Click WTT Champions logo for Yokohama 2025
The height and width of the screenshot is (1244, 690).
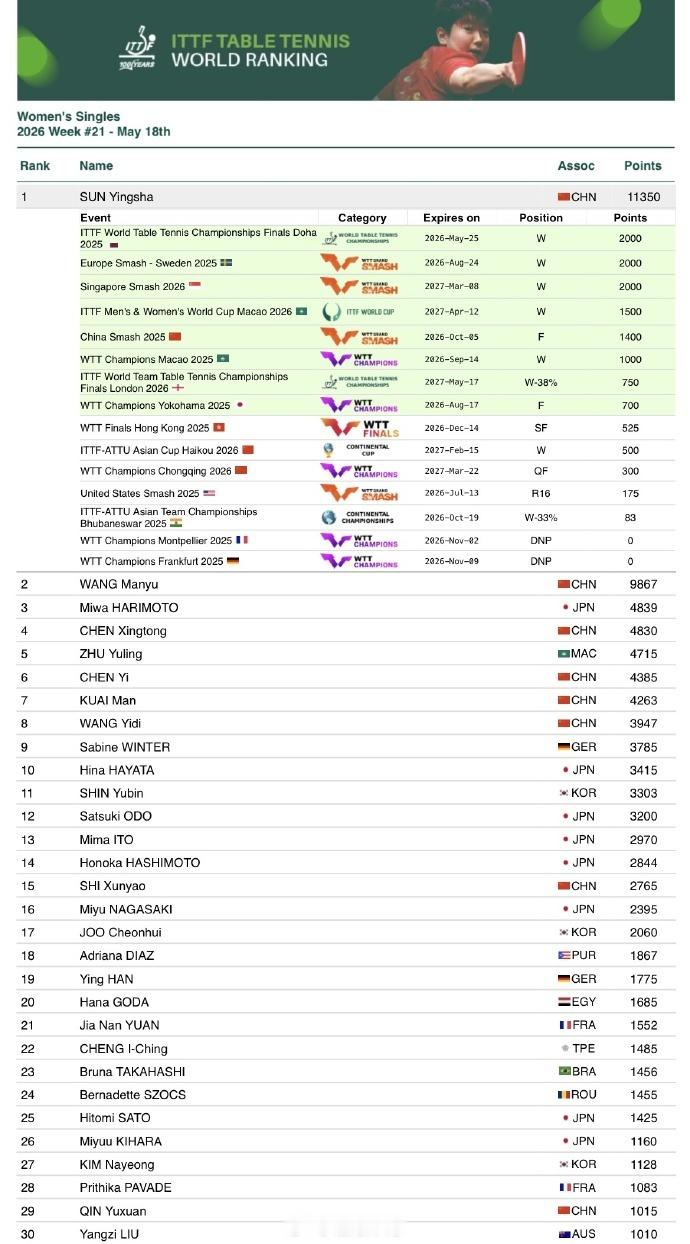tap(359, 405)
